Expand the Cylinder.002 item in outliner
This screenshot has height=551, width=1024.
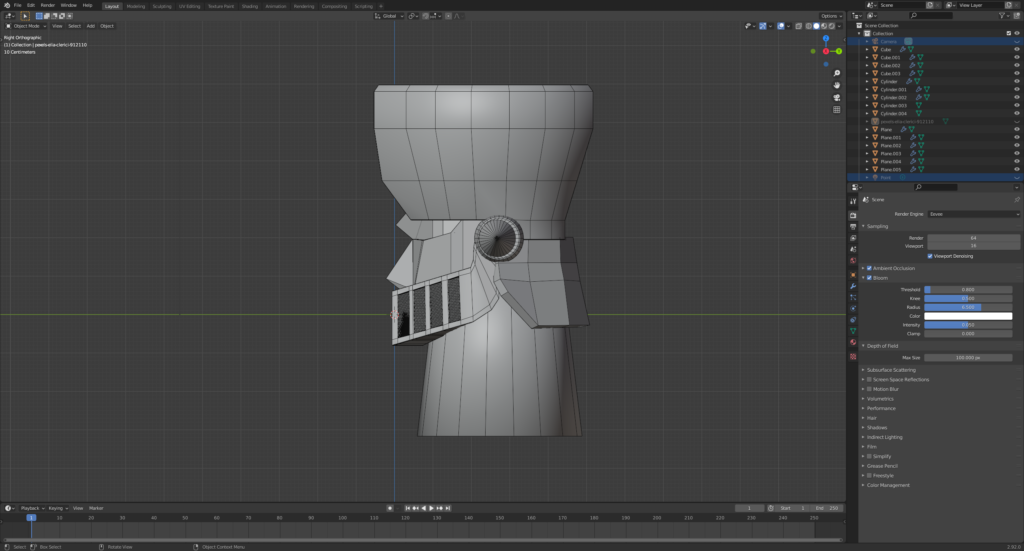[x=867, y=97]
